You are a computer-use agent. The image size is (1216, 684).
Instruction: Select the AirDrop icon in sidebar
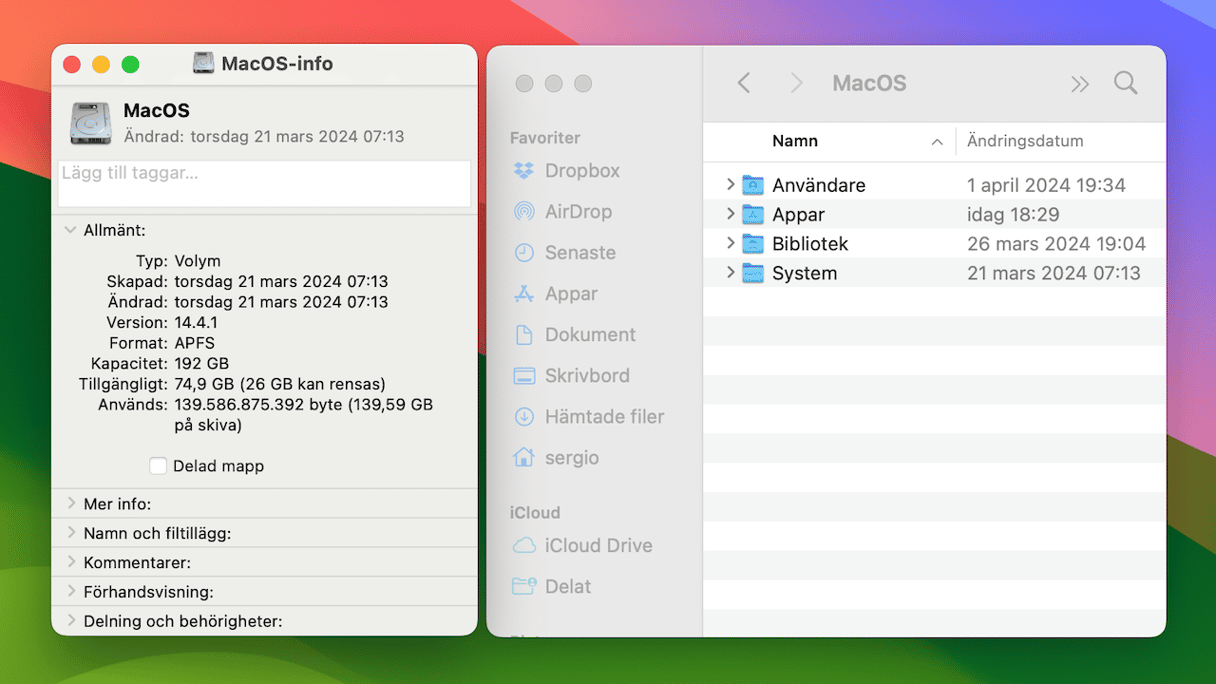coord(524,212)
